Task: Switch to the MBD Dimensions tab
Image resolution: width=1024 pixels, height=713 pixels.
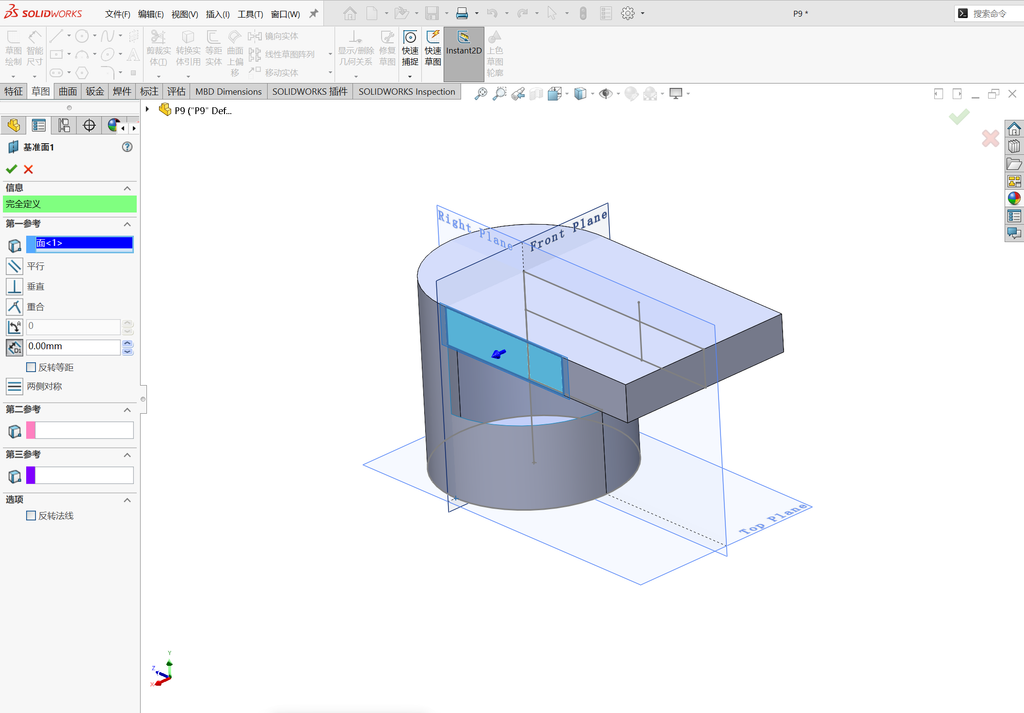Action: pyautogui.click(x=229, y=91)
